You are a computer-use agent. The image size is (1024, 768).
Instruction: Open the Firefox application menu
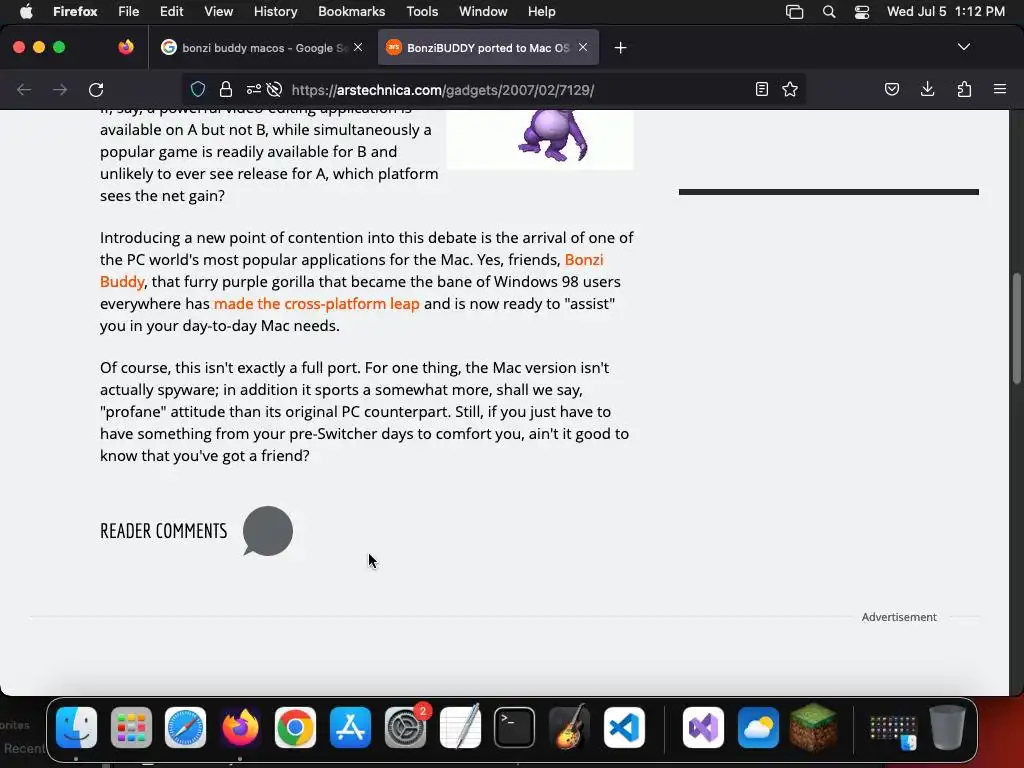pos(1000,89)
